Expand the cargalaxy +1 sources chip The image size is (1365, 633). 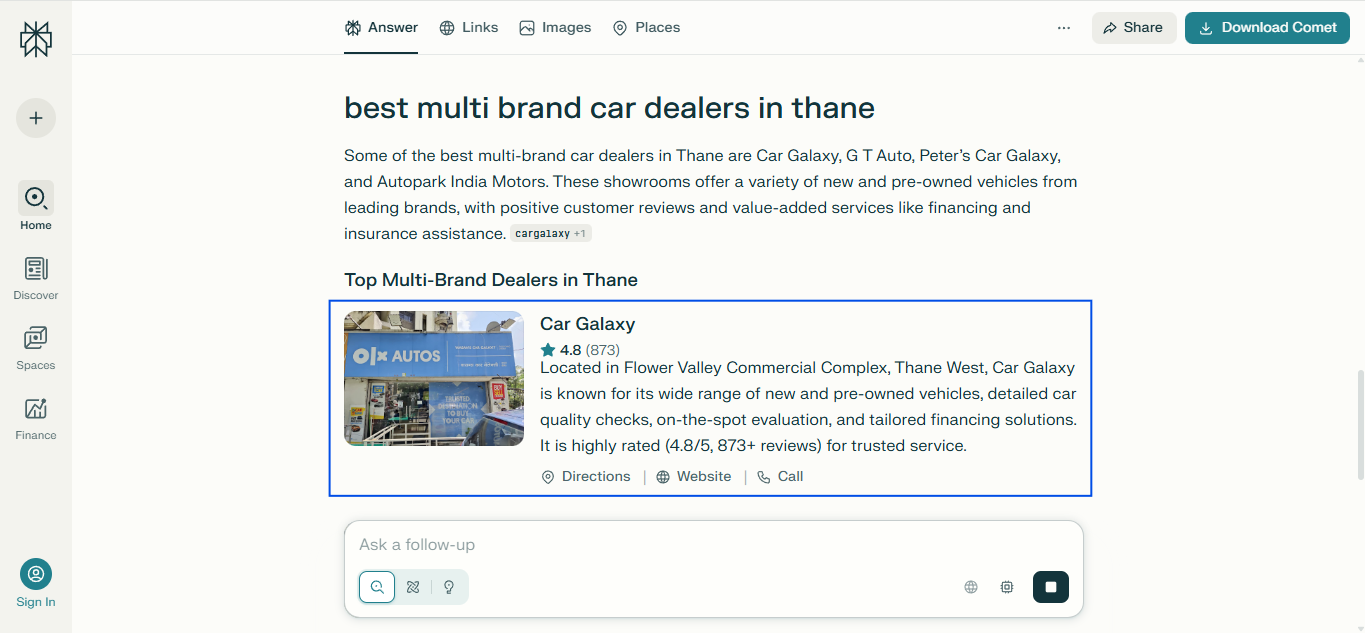click(x=550, y=232)
